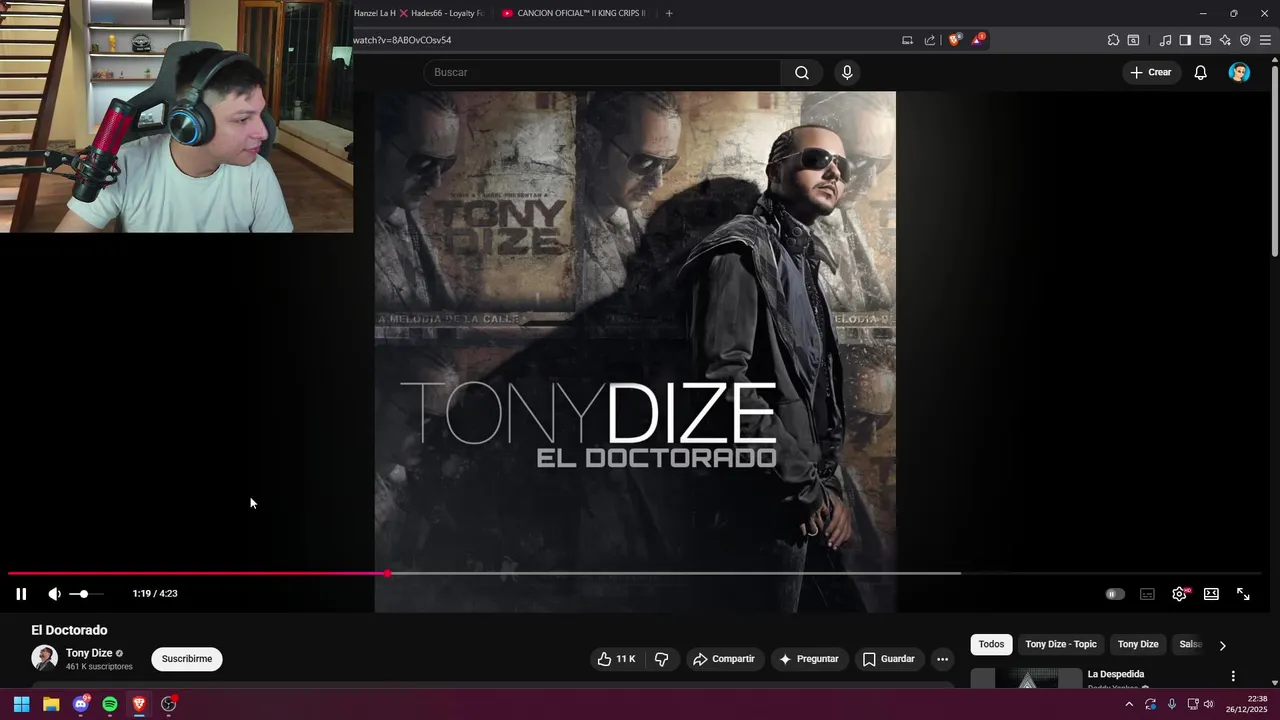Viewport: 1280px width, 720px height.
Task: Pause the video playback
Action: pos(21,594)
